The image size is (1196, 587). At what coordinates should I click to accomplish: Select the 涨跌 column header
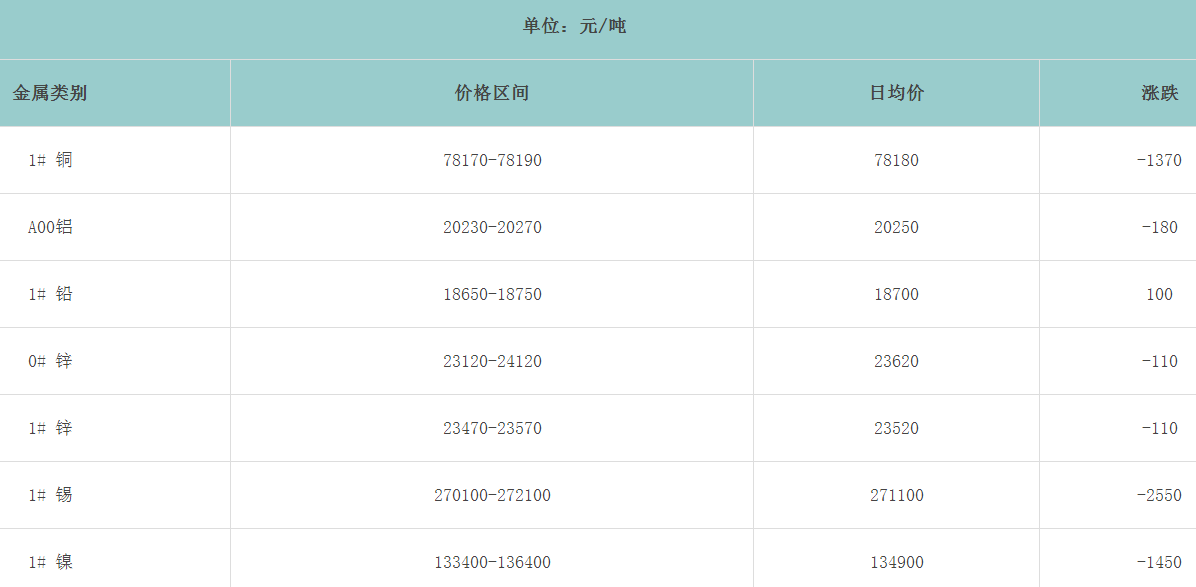[1159, 93]
